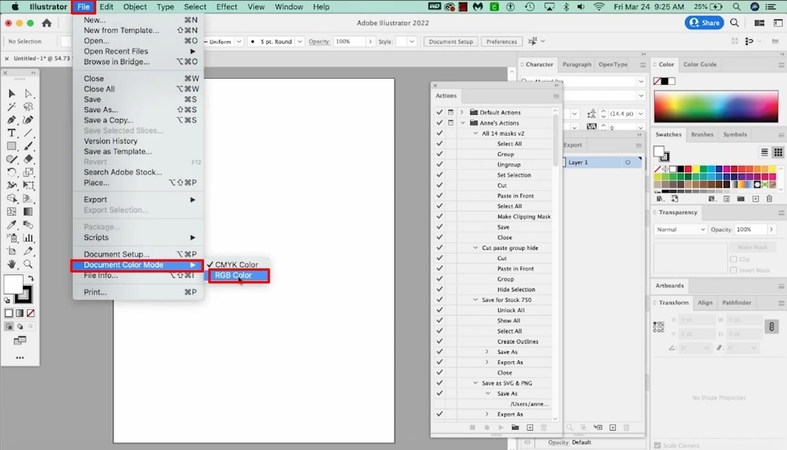The image size is (787, 450).
Task: Choose the Lasso tool
Action: coord(28,107)
